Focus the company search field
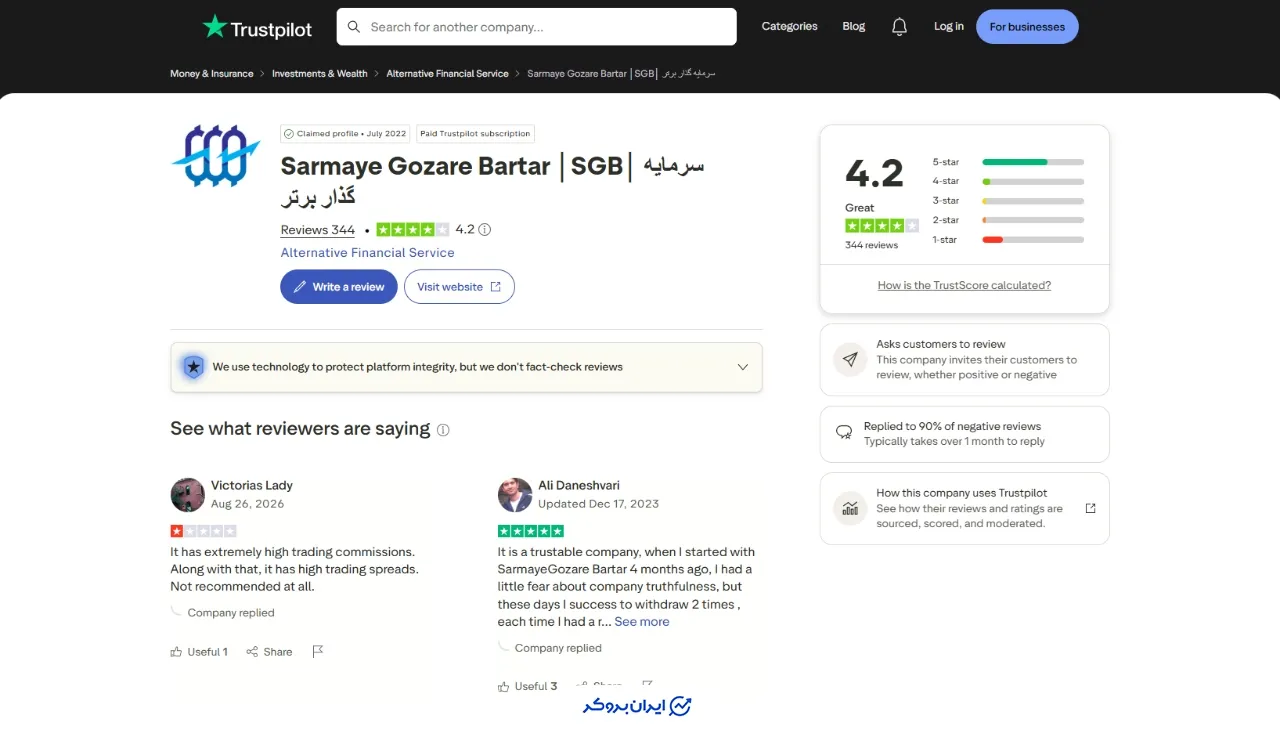Screen dimensions: 1280x730 pyautogui.click(x=537, y=27)
